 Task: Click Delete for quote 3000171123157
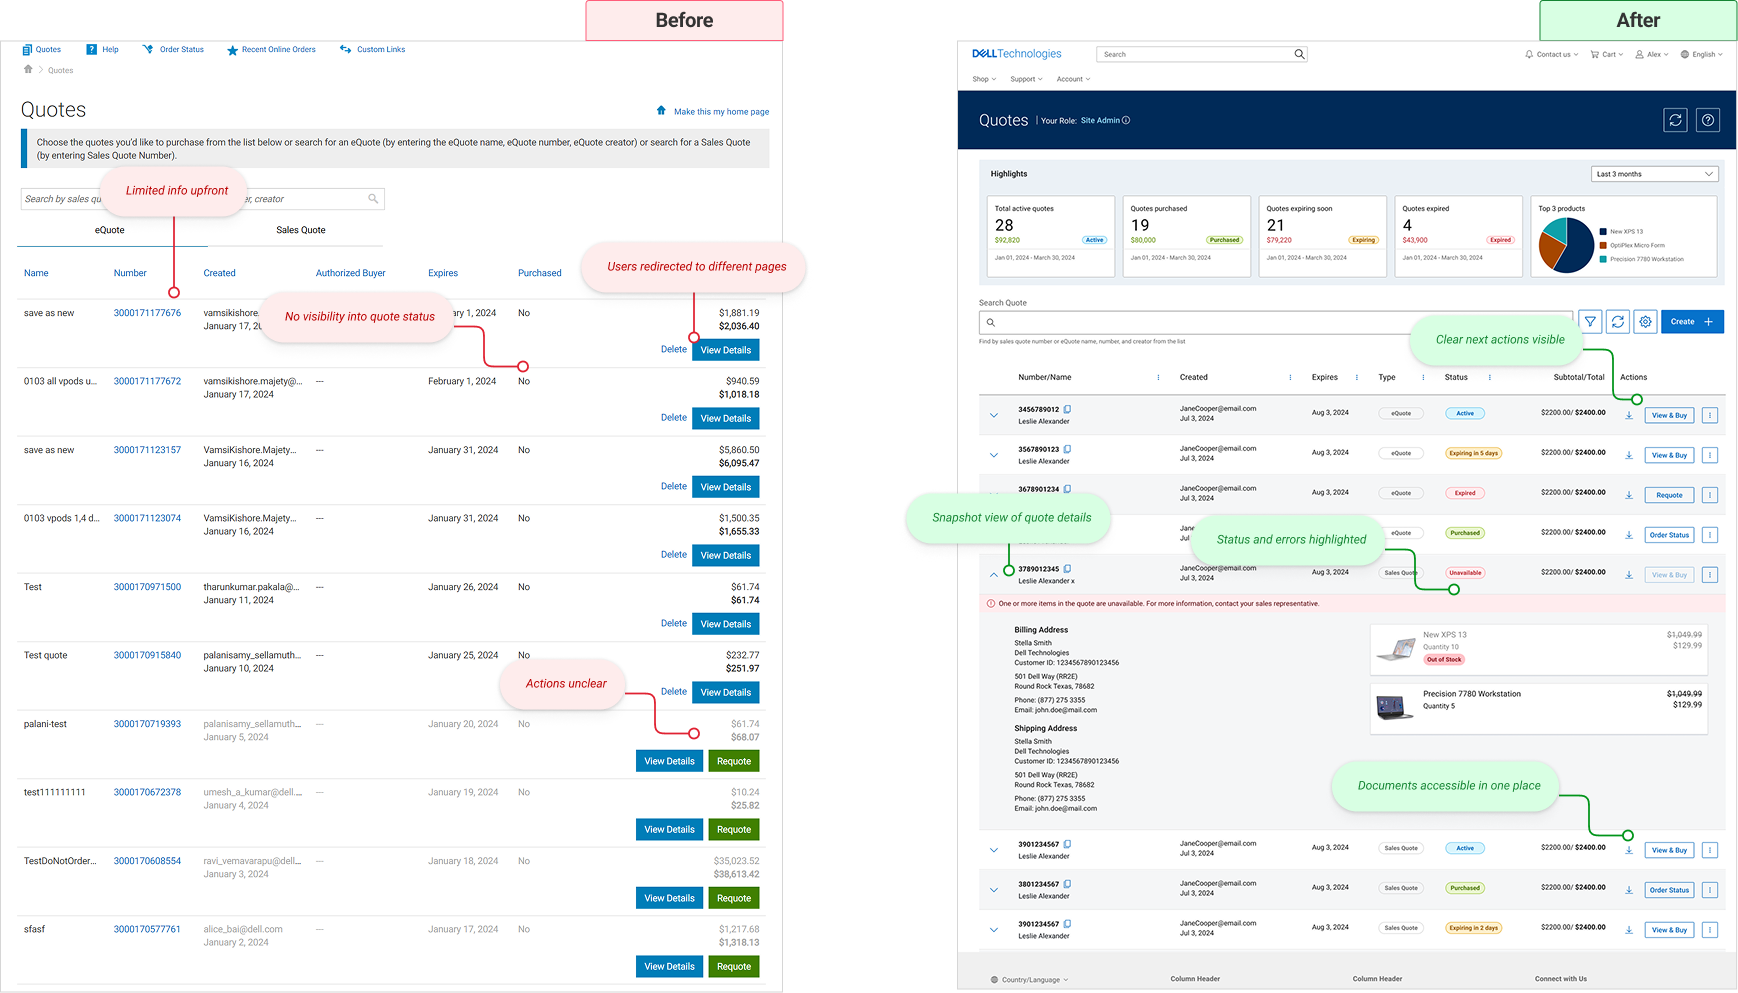[x=674, y=486]
